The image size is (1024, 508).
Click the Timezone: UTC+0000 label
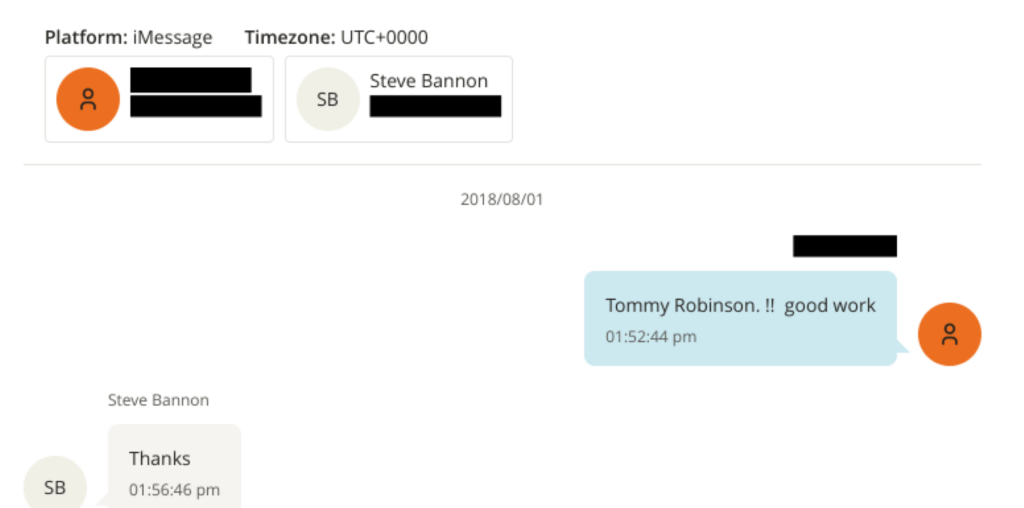pos(336,38)
